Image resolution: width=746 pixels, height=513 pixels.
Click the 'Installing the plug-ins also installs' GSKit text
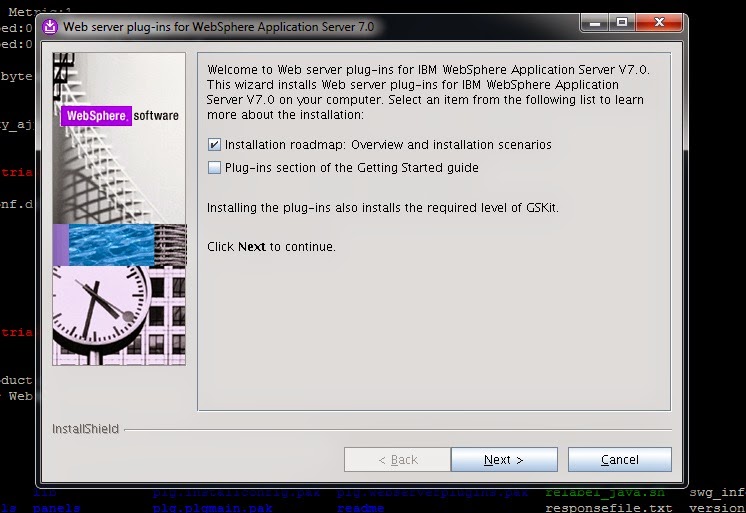(383, 208)
